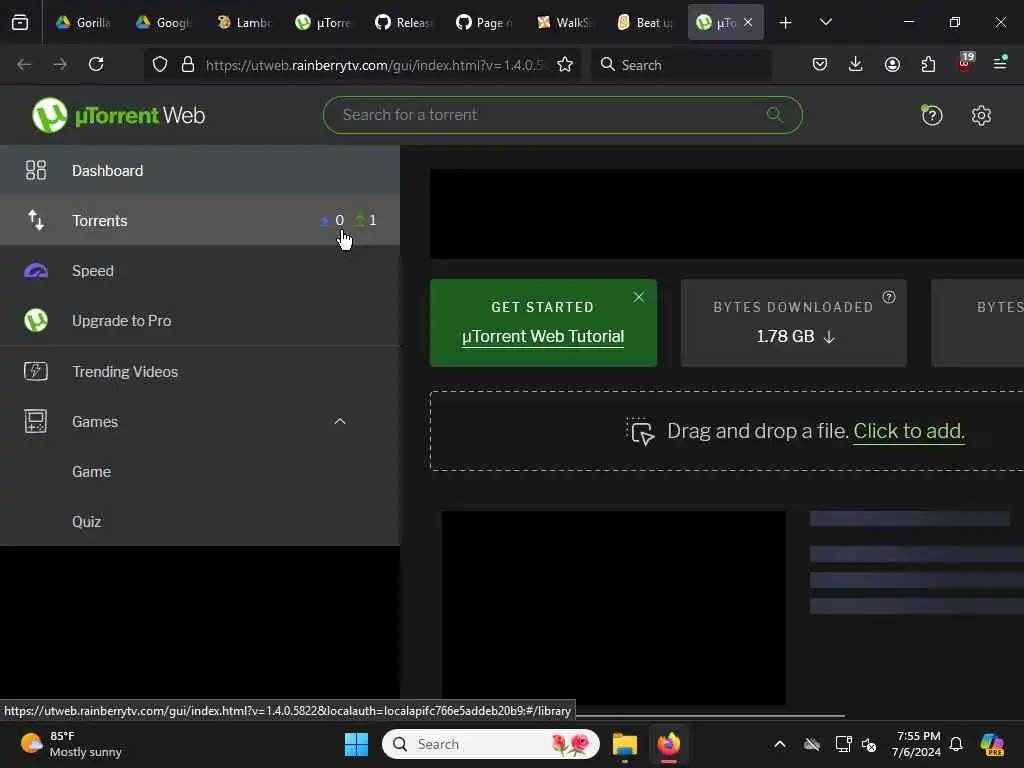Open the µTorrent Web Tutorial link

(x=543, y=336)
